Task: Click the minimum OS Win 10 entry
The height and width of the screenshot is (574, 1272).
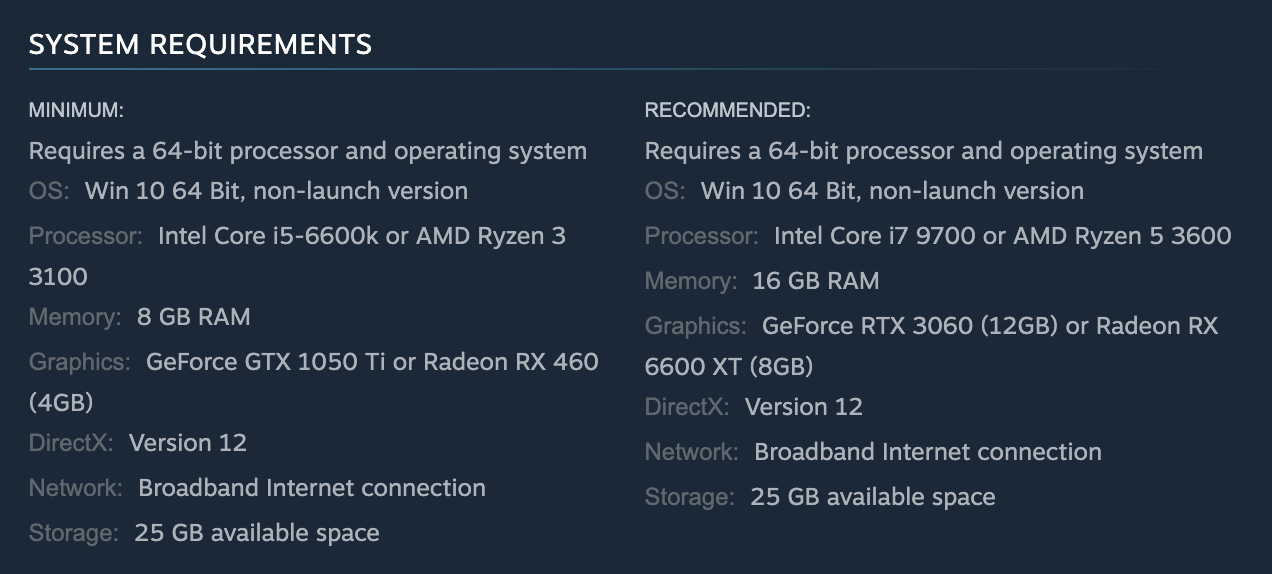Action: tap(276, 190)
